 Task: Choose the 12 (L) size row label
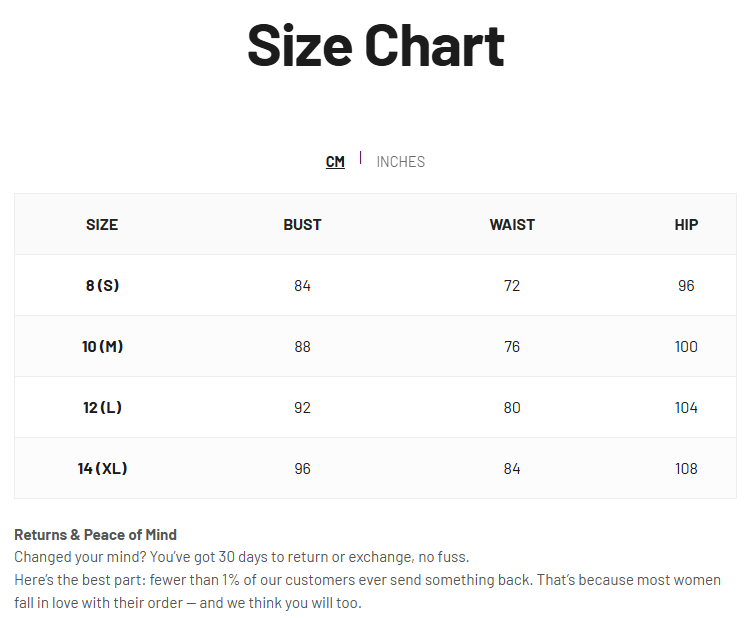[102, 408]
